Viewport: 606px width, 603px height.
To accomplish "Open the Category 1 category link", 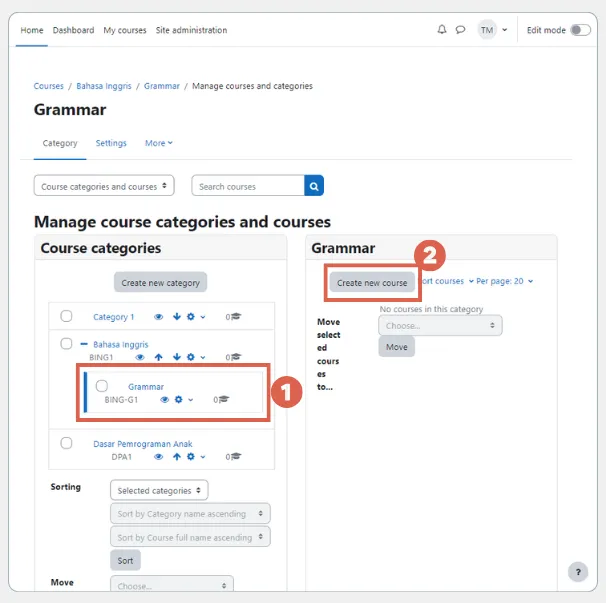I will point(114,317).
